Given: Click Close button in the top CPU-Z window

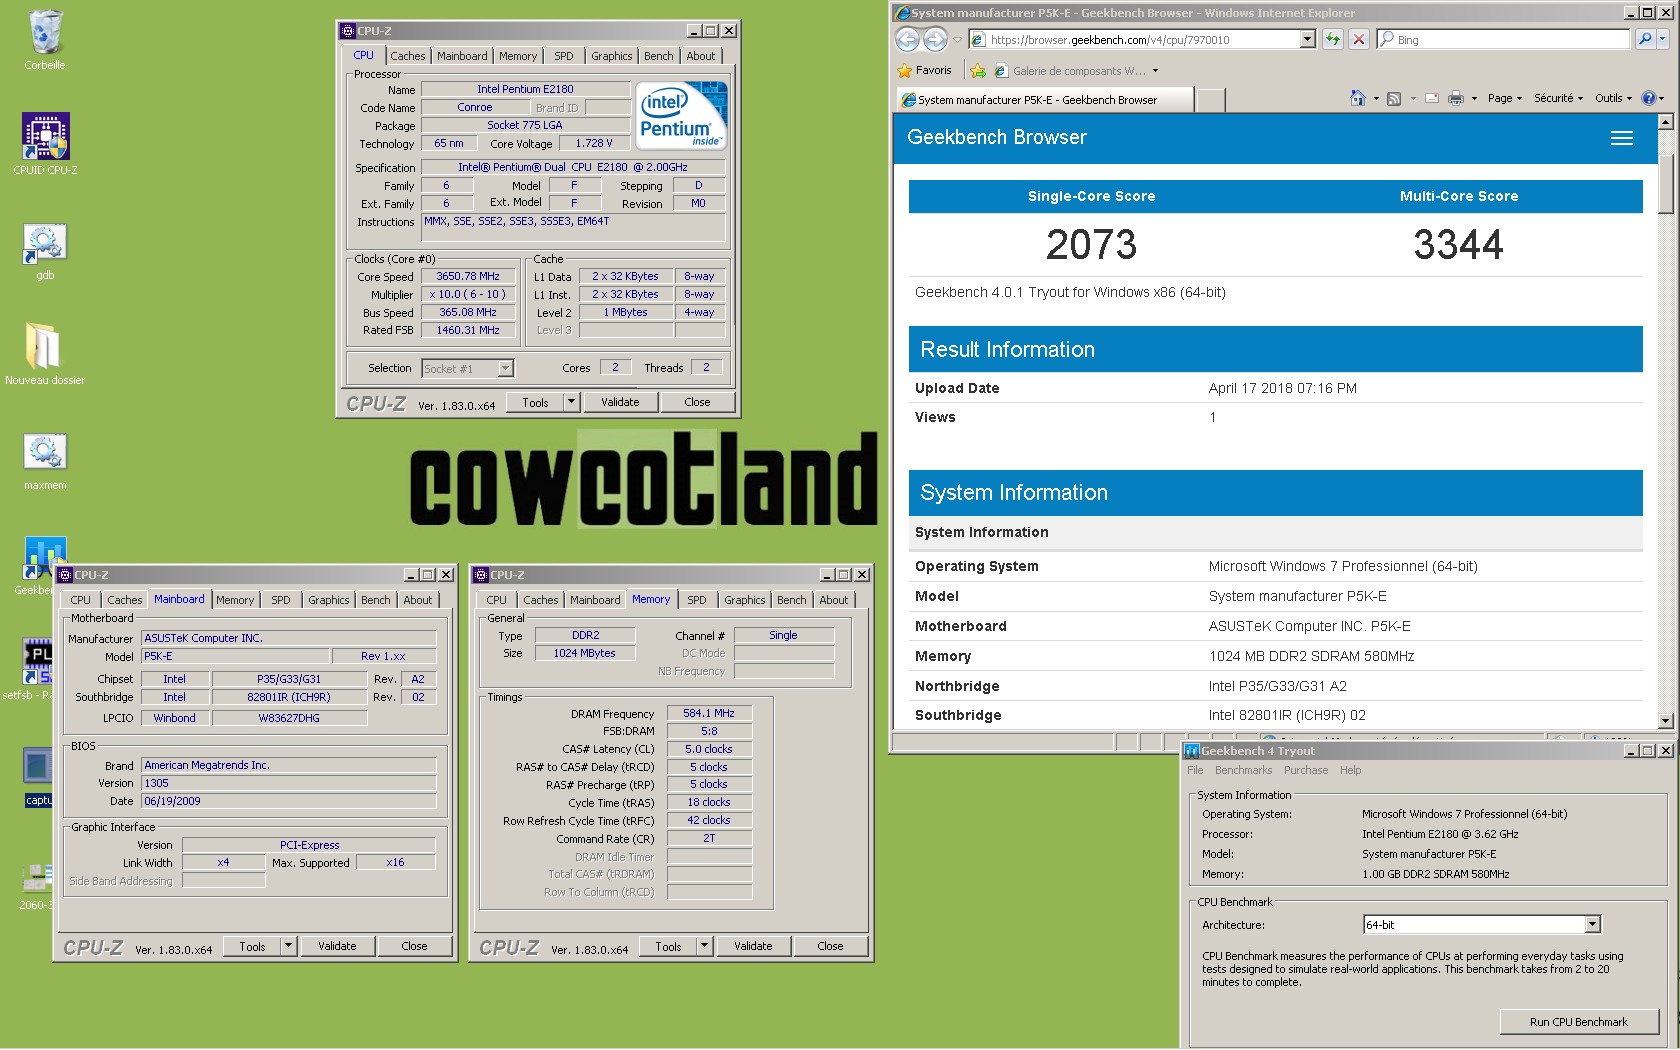Looking at the screenshot, I should [x=697, y=402].
